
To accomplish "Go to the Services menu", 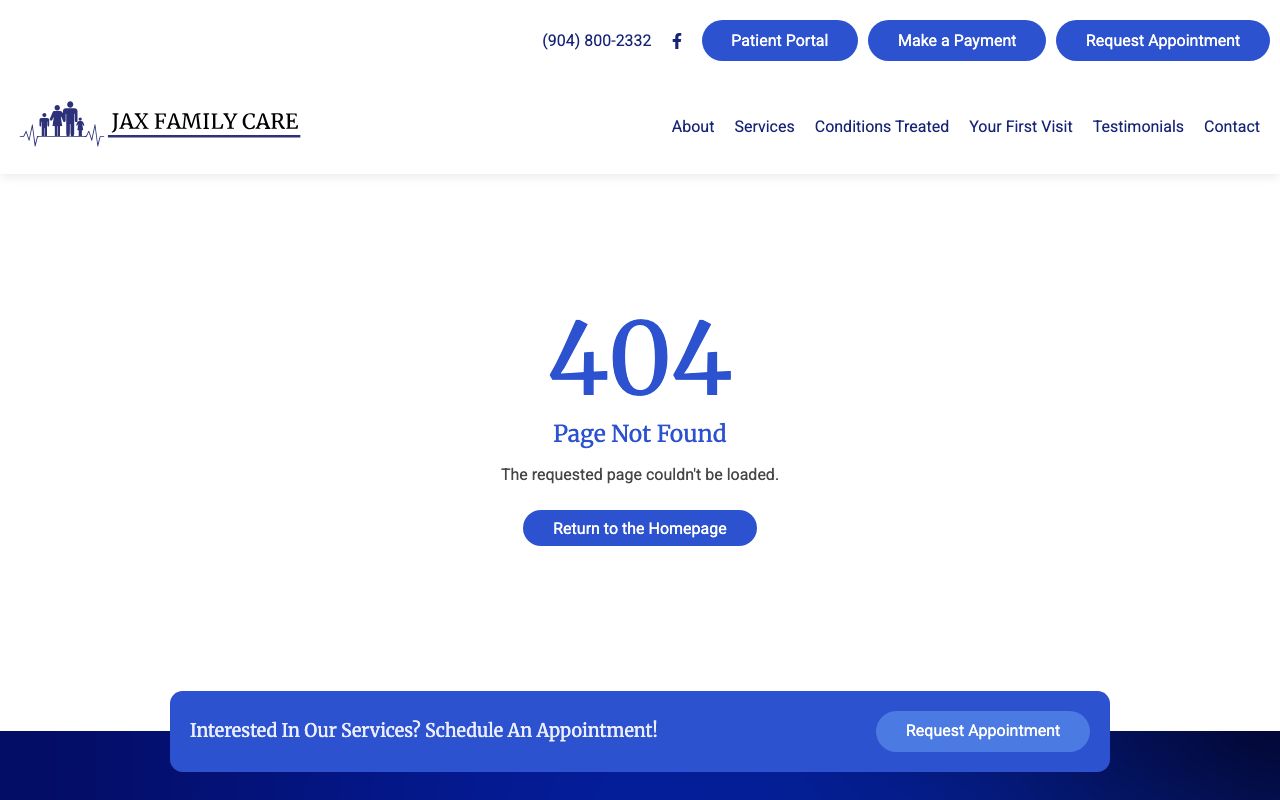I will [764, 126].
